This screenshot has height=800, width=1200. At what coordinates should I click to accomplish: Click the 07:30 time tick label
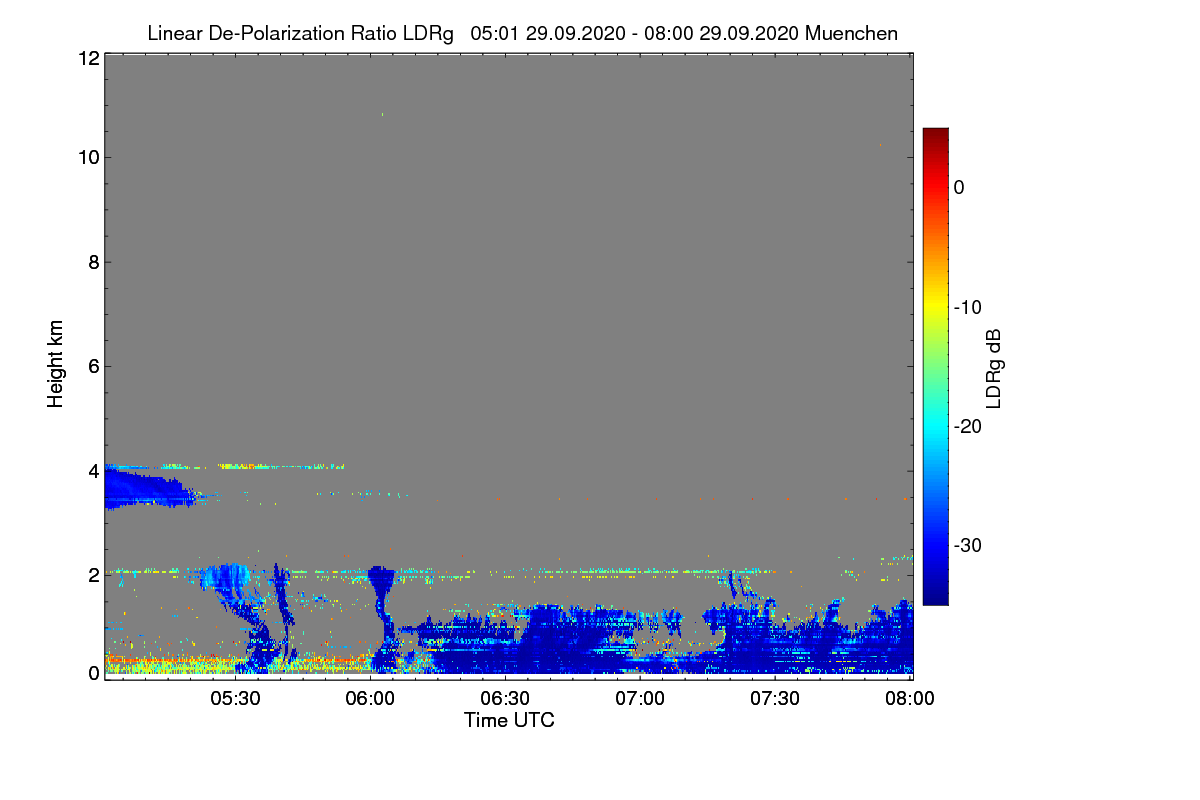775,698
